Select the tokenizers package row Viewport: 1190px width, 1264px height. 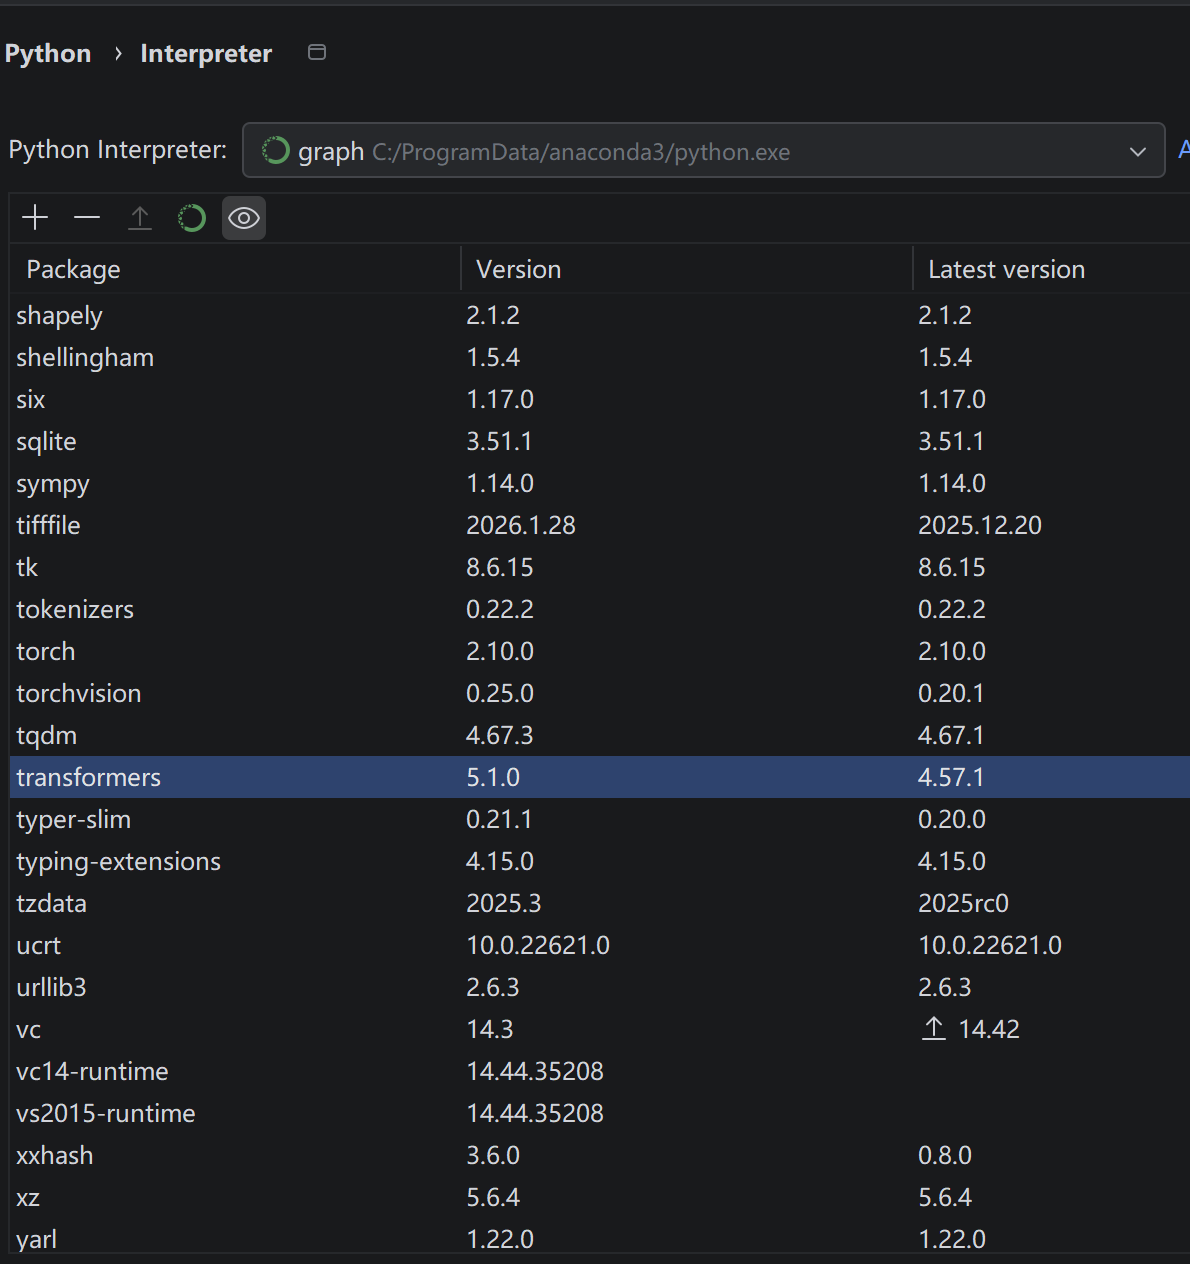pos(599,609)
